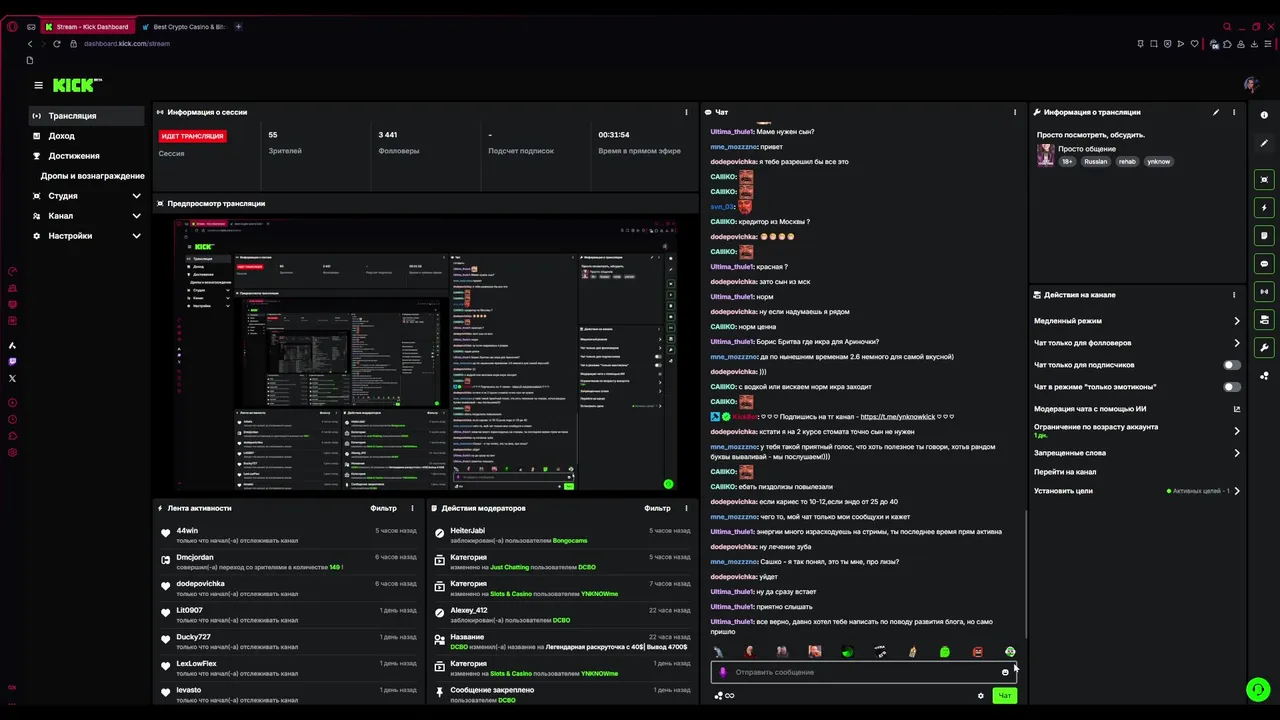Click the ИДЕТ ТРАНСЛЯЦИЯ live badge
Viewport: 1280px width, 720px height.
tap(192, 136)
